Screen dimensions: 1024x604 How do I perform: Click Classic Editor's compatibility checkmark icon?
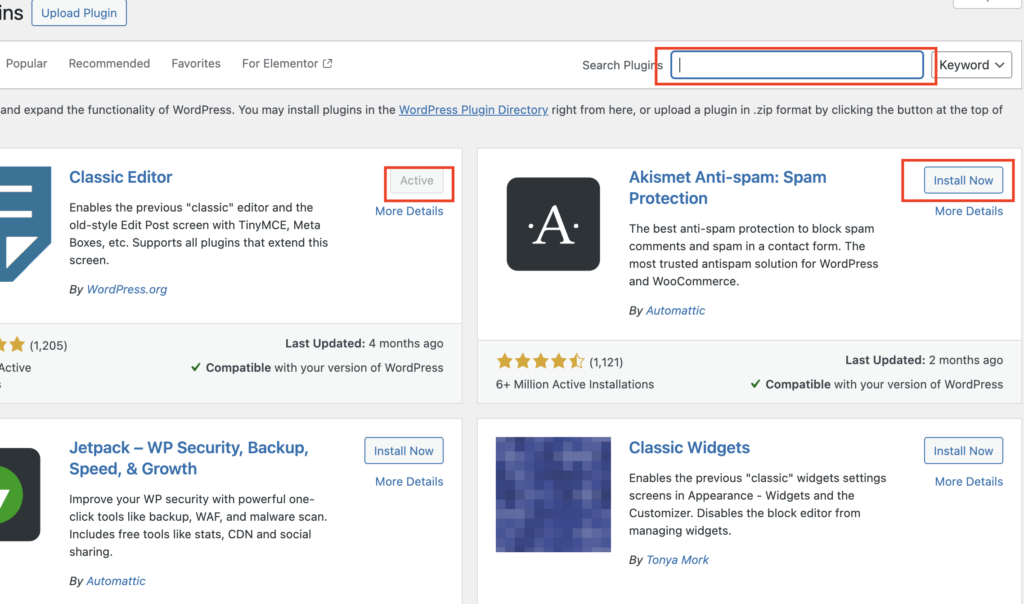point(195,368)
